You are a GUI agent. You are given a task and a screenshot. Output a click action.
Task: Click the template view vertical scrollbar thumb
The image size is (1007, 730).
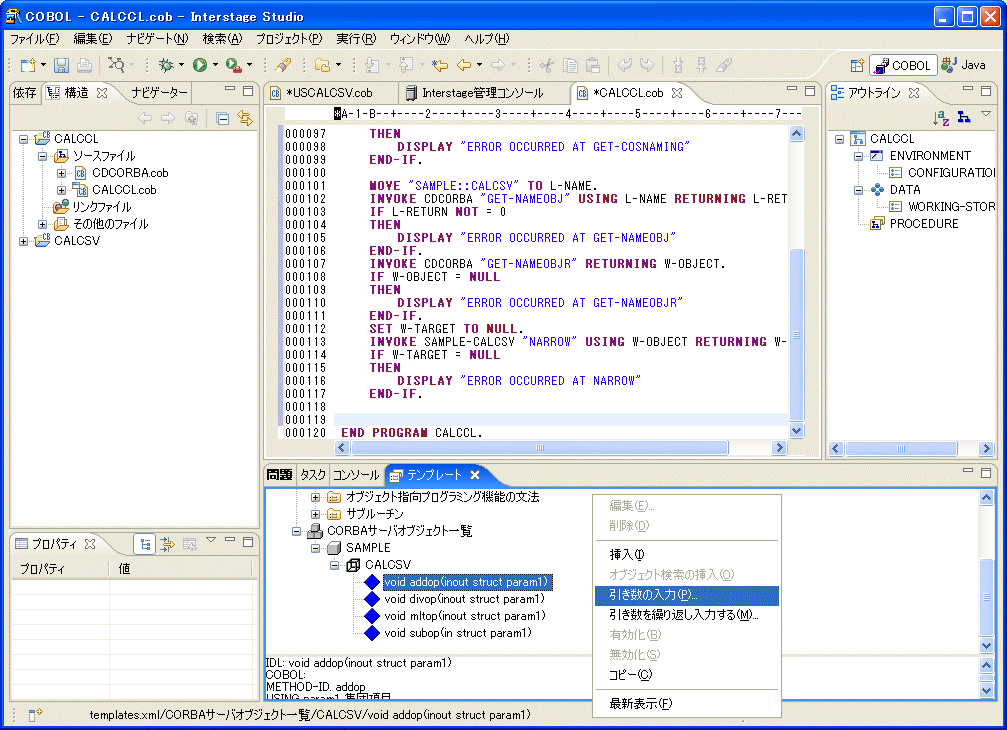coord(986,597)
